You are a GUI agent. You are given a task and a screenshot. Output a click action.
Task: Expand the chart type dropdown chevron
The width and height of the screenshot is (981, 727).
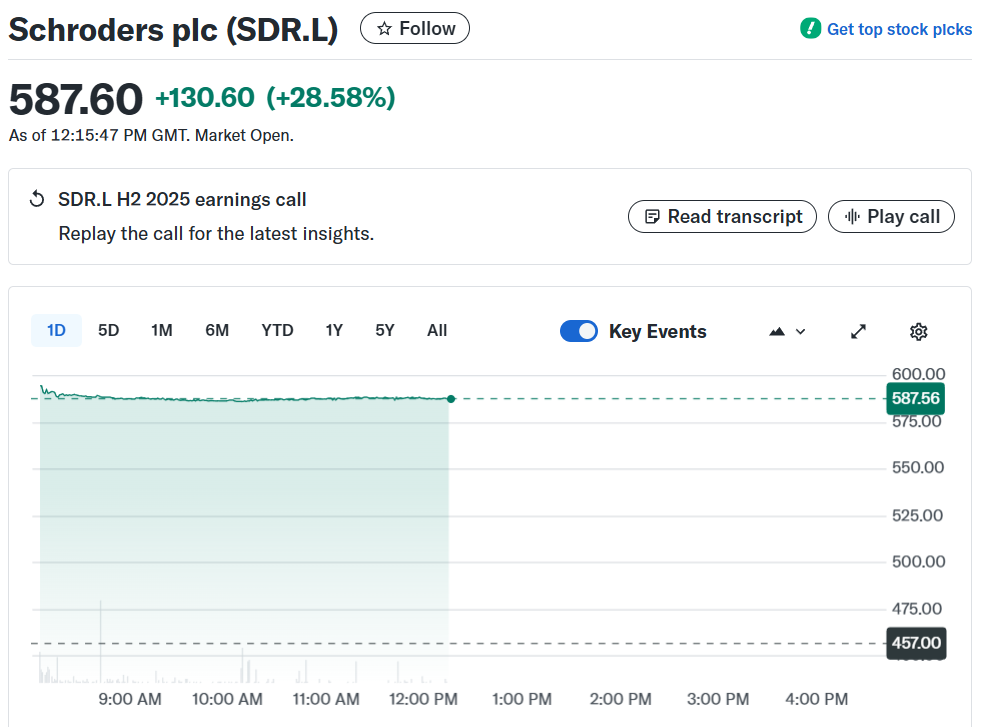(800, 332)
